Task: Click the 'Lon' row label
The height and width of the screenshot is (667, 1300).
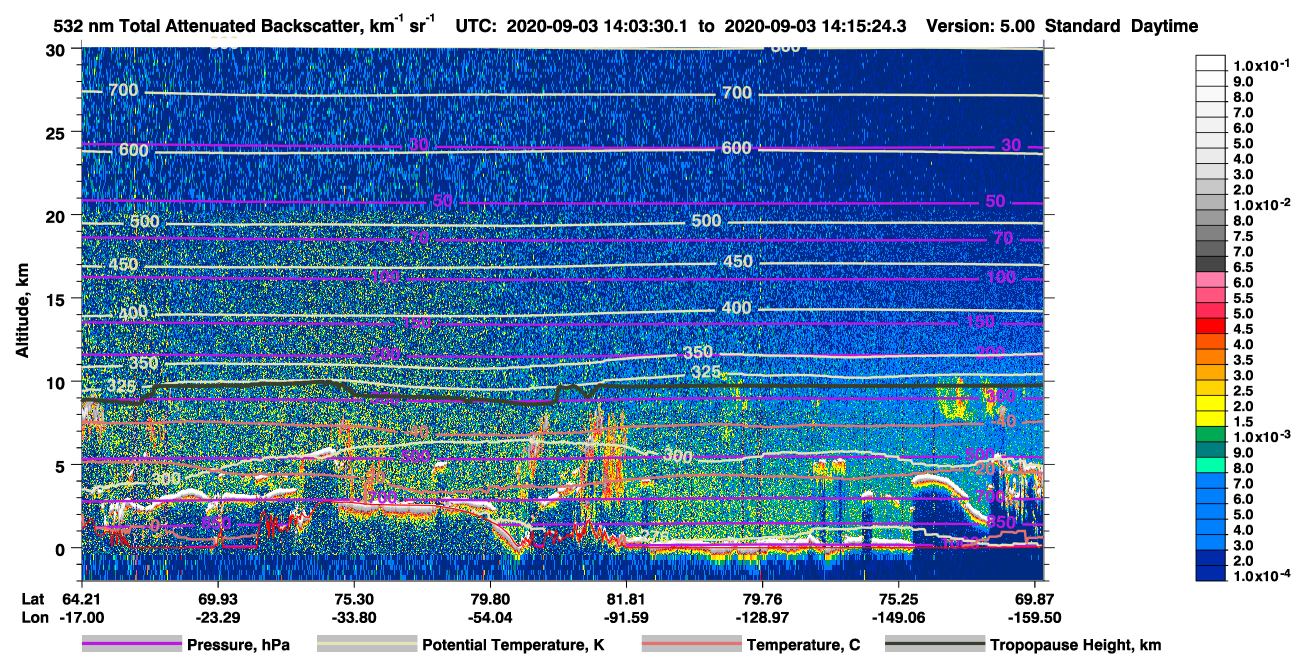Action: [33, 617]
